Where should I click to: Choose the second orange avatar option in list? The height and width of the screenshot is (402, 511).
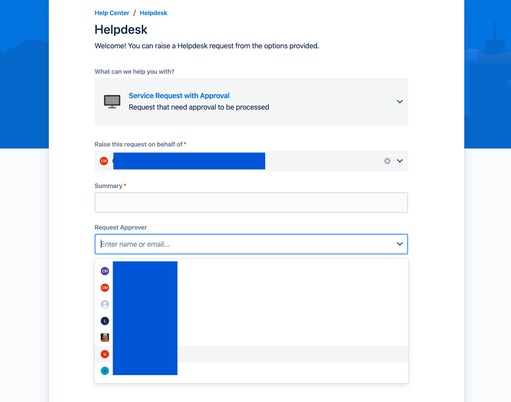[105, 288]
